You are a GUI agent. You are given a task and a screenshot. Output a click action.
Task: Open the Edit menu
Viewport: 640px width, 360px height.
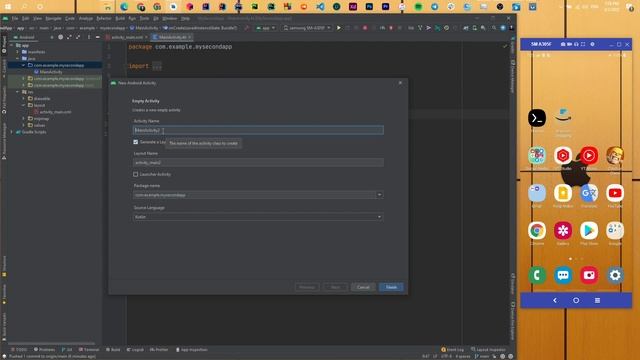(25, 18)
